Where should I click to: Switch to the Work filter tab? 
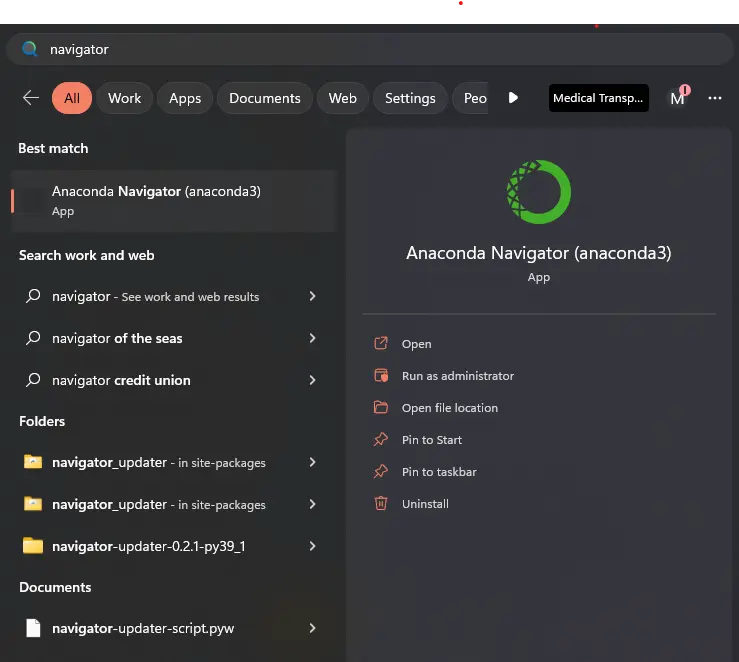124,98
